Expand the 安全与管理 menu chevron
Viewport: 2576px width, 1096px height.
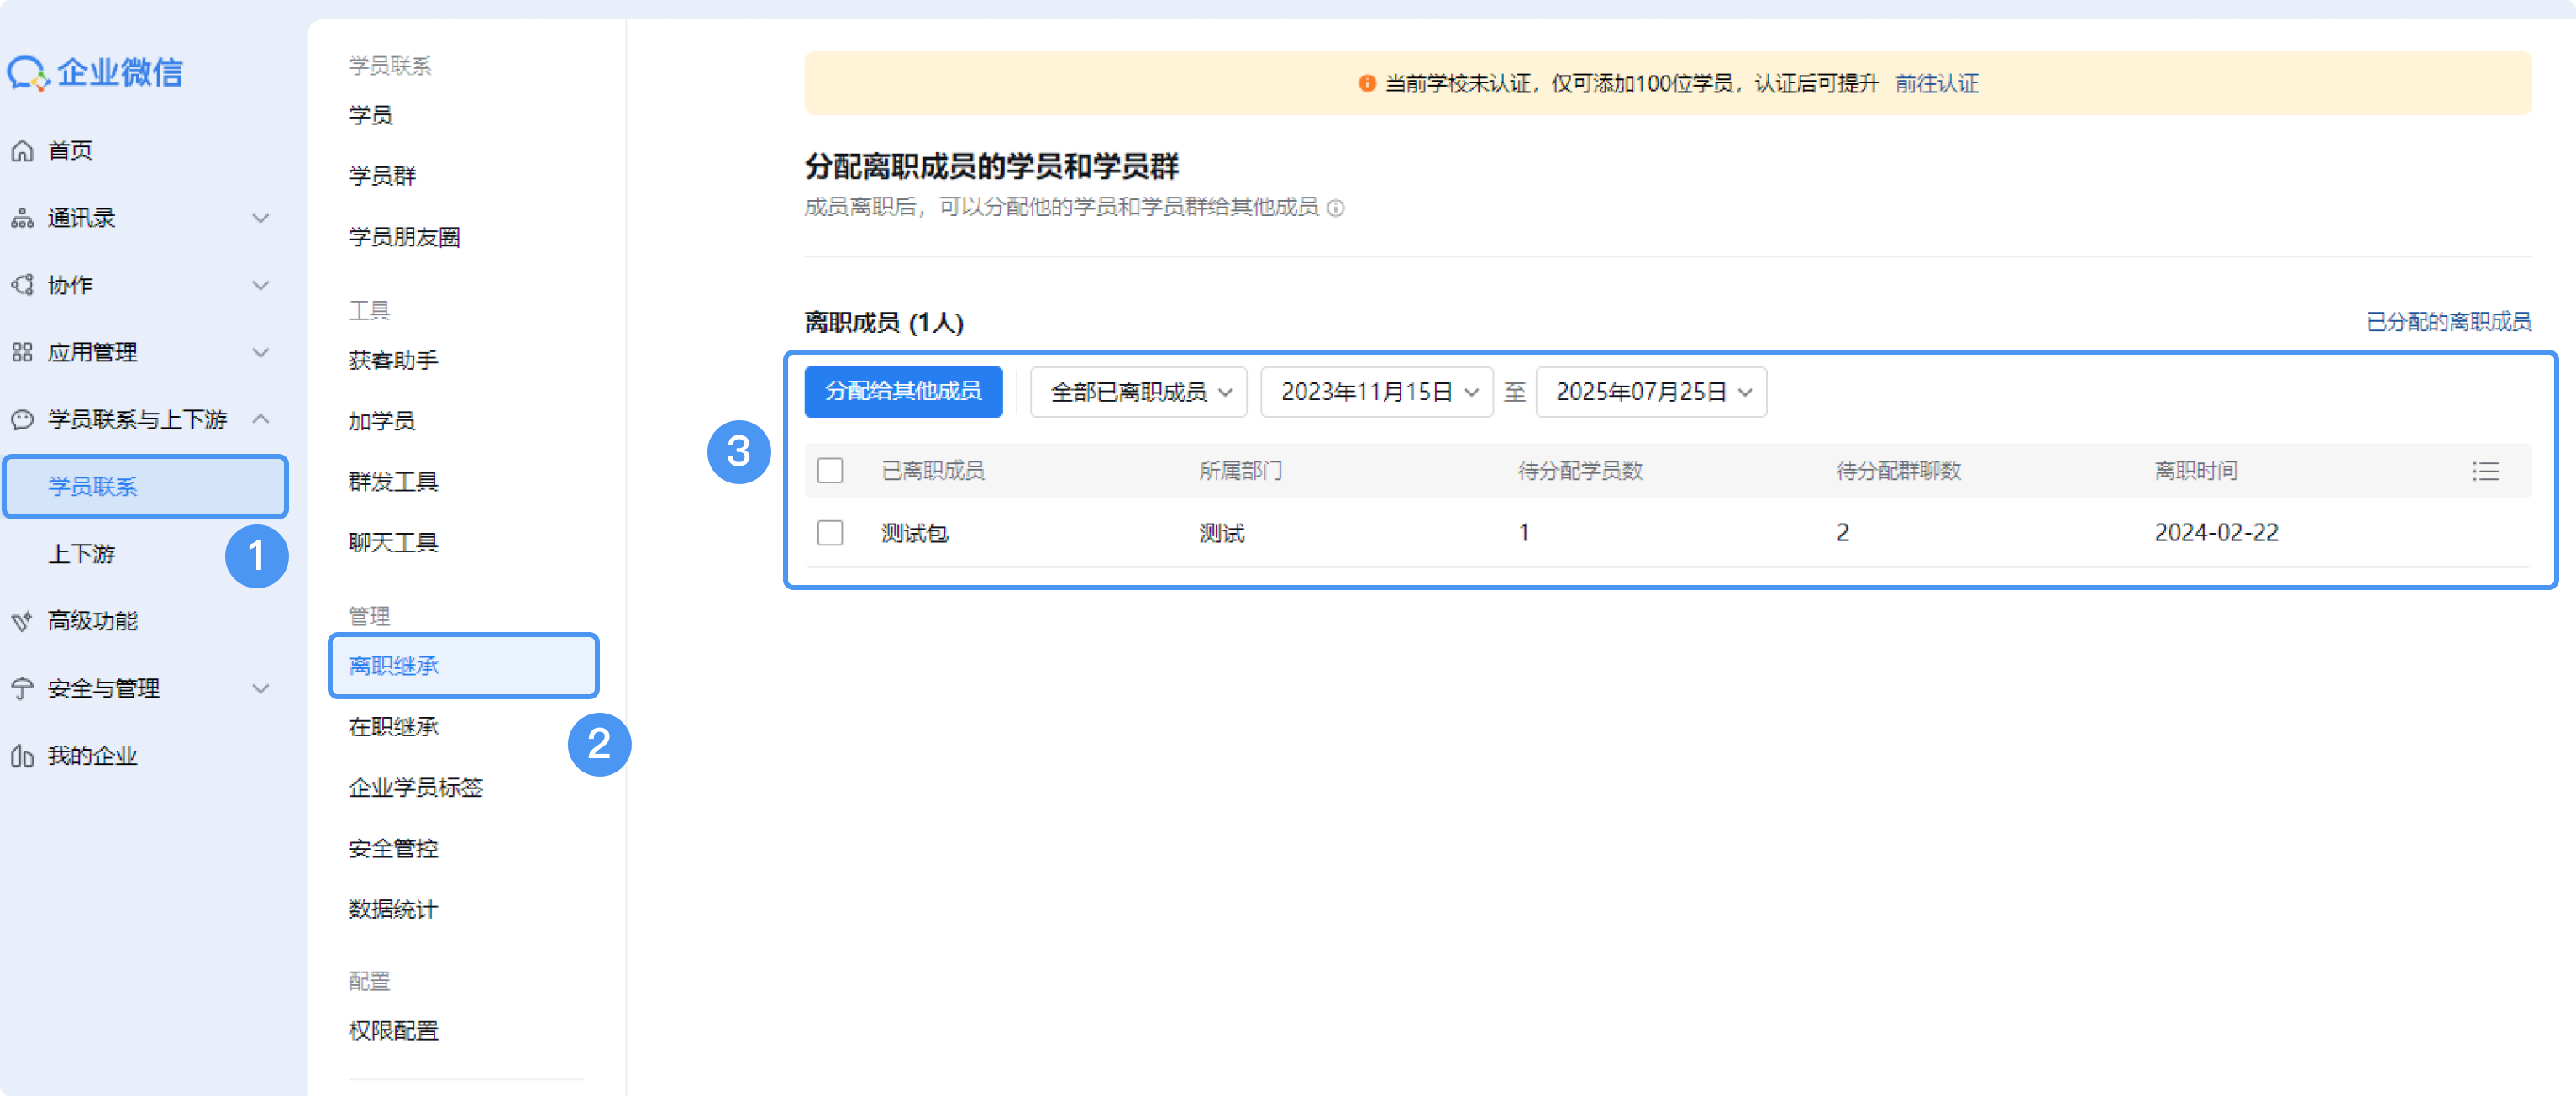[x=261, y=688]
